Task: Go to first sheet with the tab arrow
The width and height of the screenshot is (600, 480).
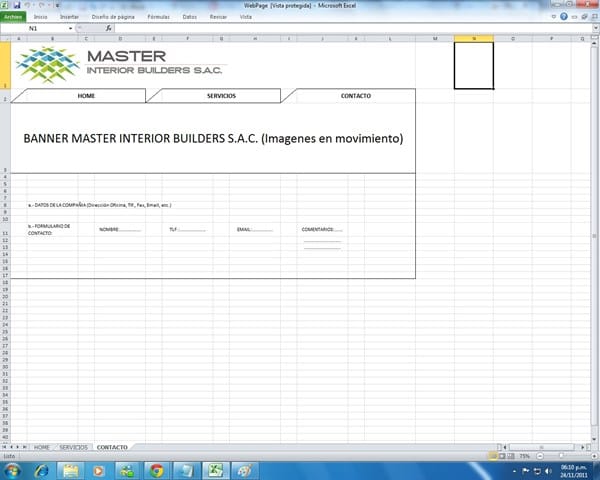Action: (4, 447)
